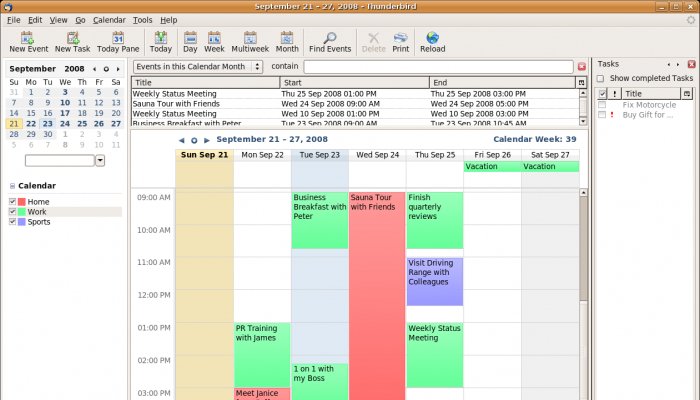Sort tasks by Title column header
The width and height of the screenshot is (700, 400).
coord(651,94)
